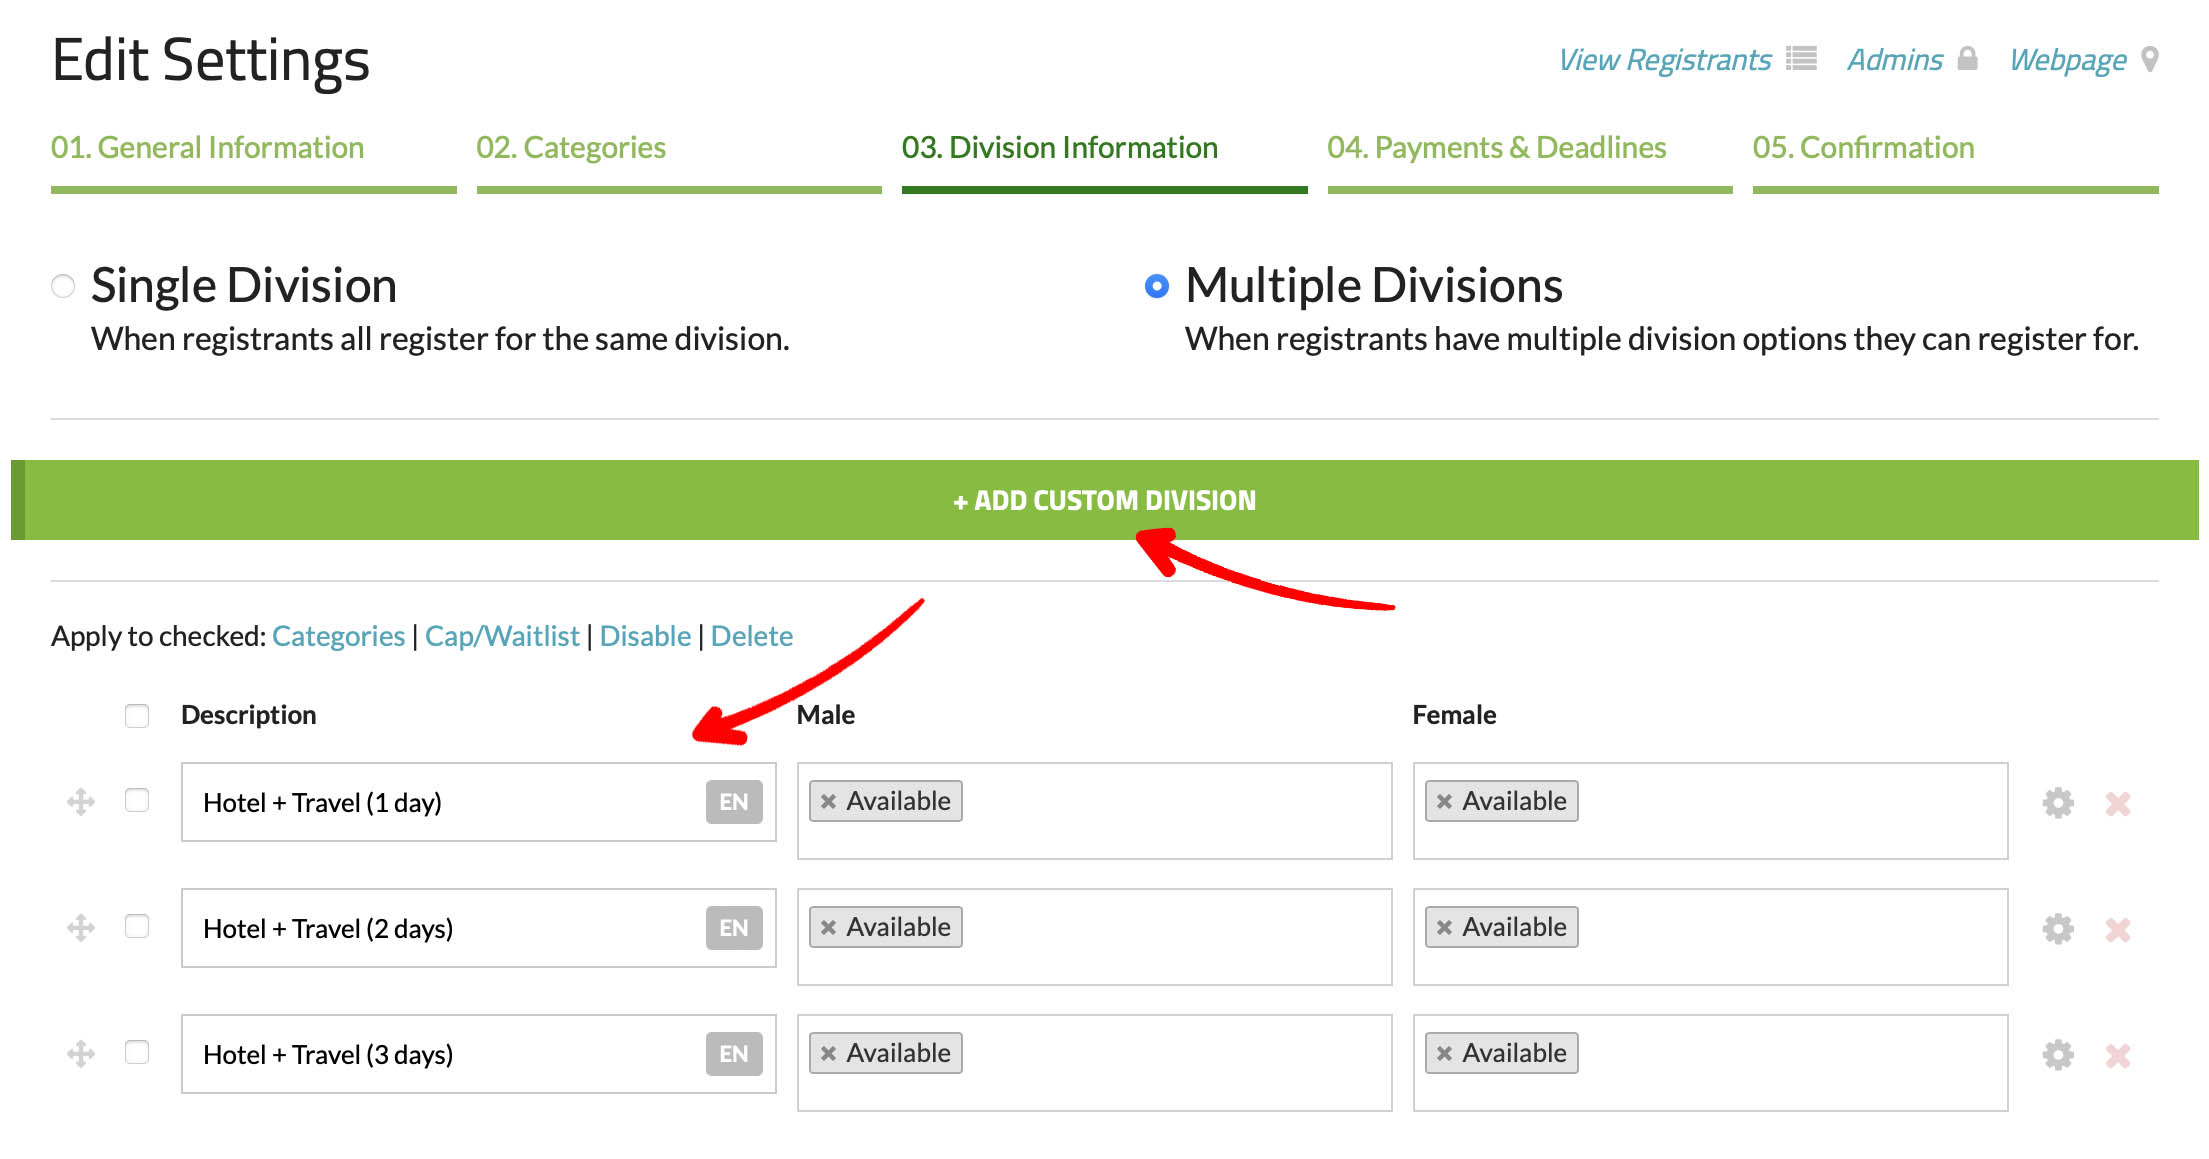Click Add Custom Division button
This screenshot has height=1159, width=2209.
1104,500
